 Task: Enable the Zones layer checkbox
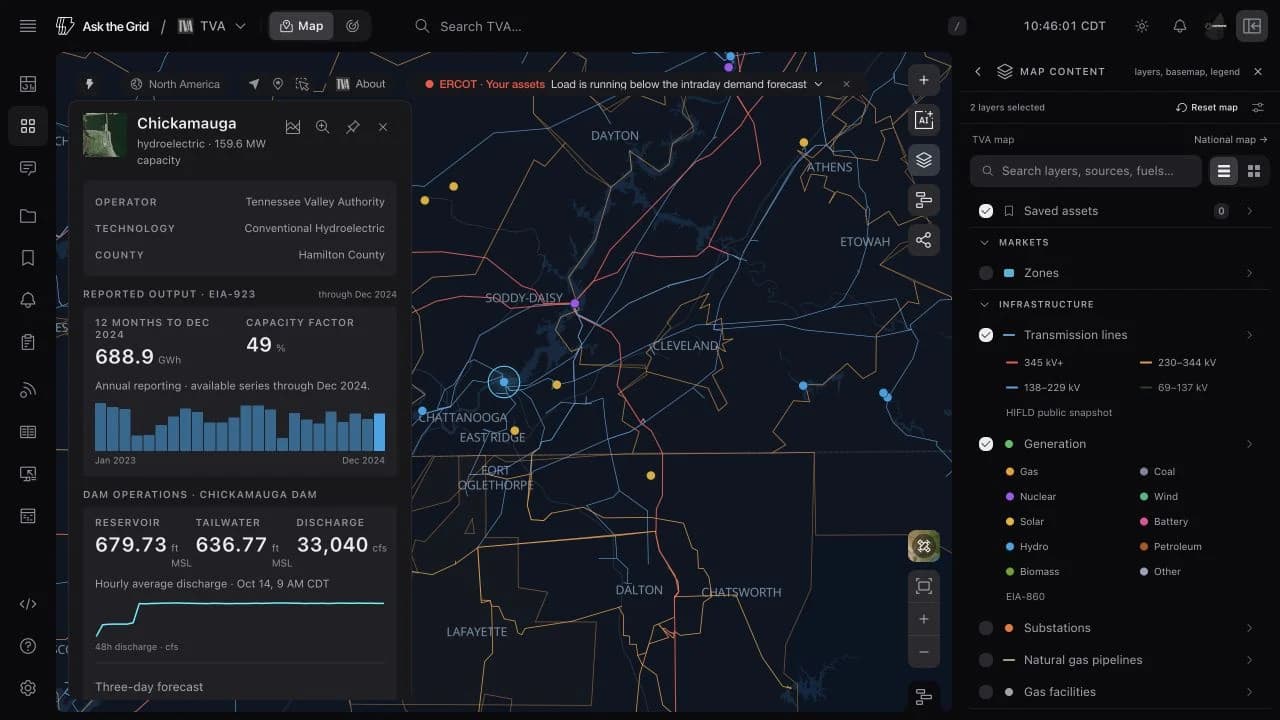point(986,273)
